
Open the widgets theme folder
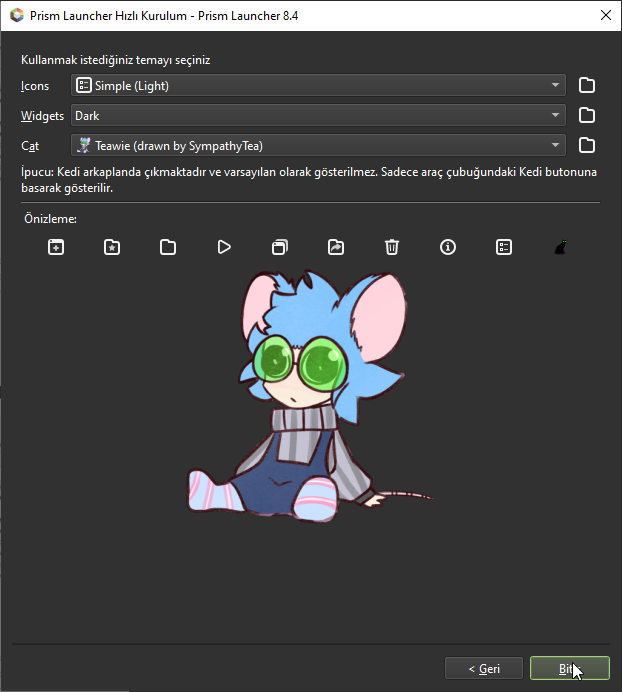coord(587,116)
